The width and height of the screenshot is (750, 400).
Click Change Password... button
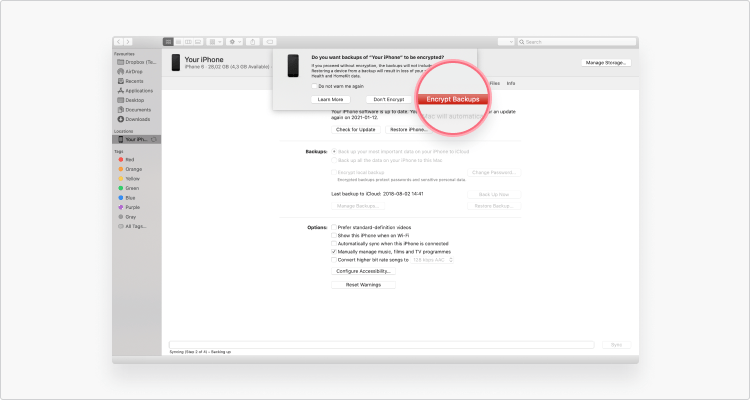point(494,173)
